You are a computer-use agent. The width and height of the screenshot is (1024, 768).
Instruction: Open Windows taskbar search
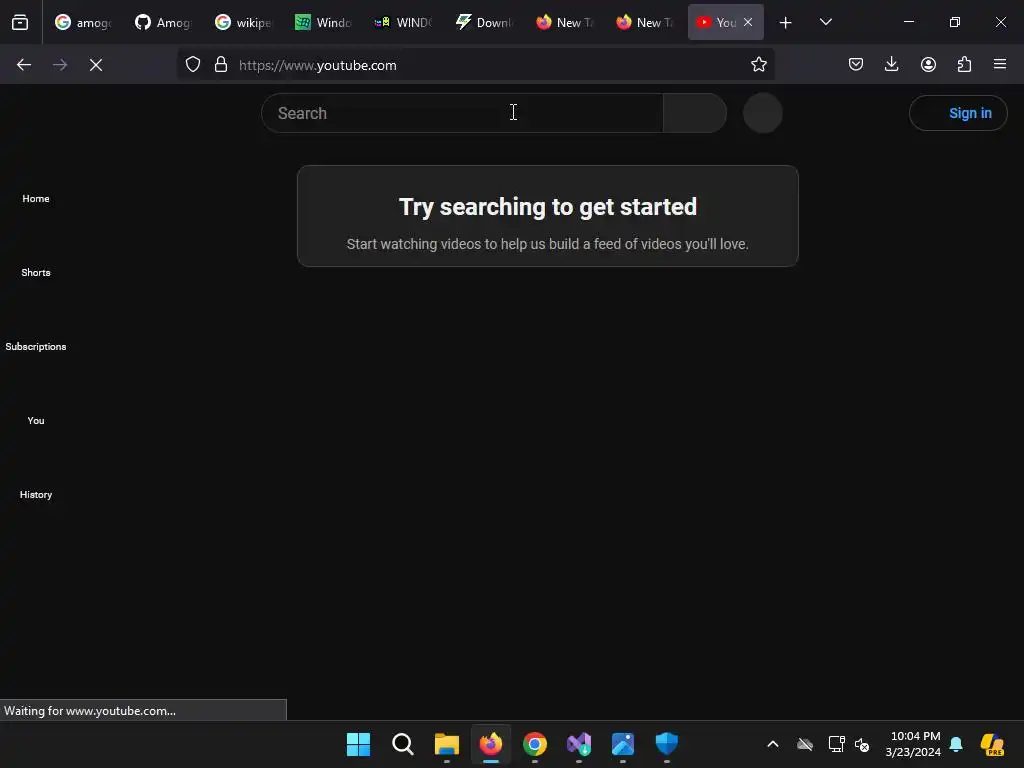pyautogui.click(x=402, y=744)
